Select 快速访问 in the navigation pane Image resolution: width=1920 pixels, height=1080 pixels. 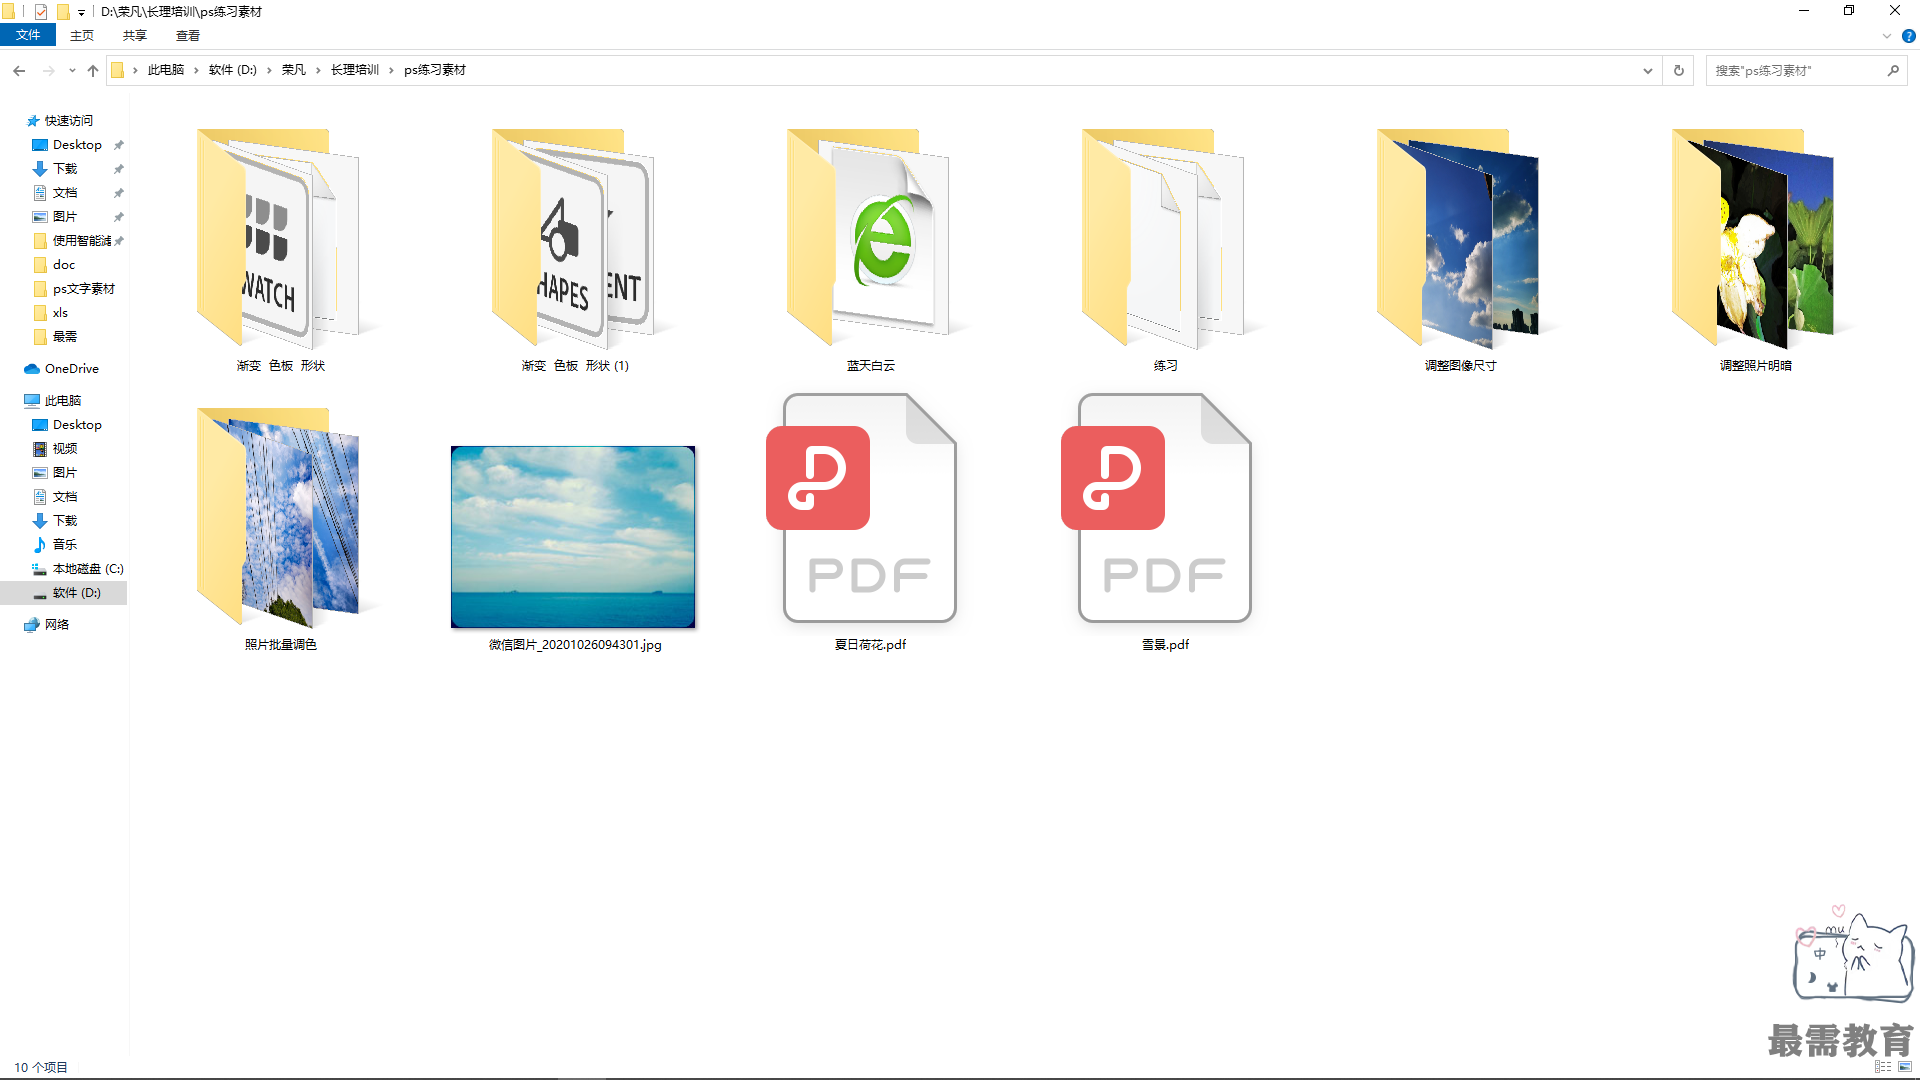pyautogui.click(x=69, y=121)
